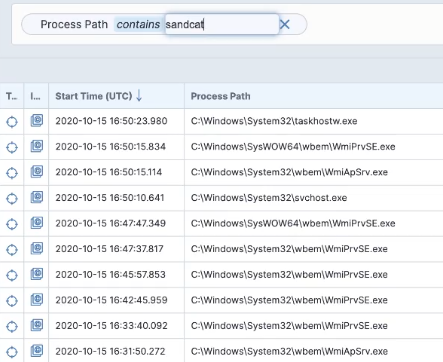The width and height of the screenshot is (443, 362).
Task: Select Process Path filter field label
Action: (x=74, y=24)
